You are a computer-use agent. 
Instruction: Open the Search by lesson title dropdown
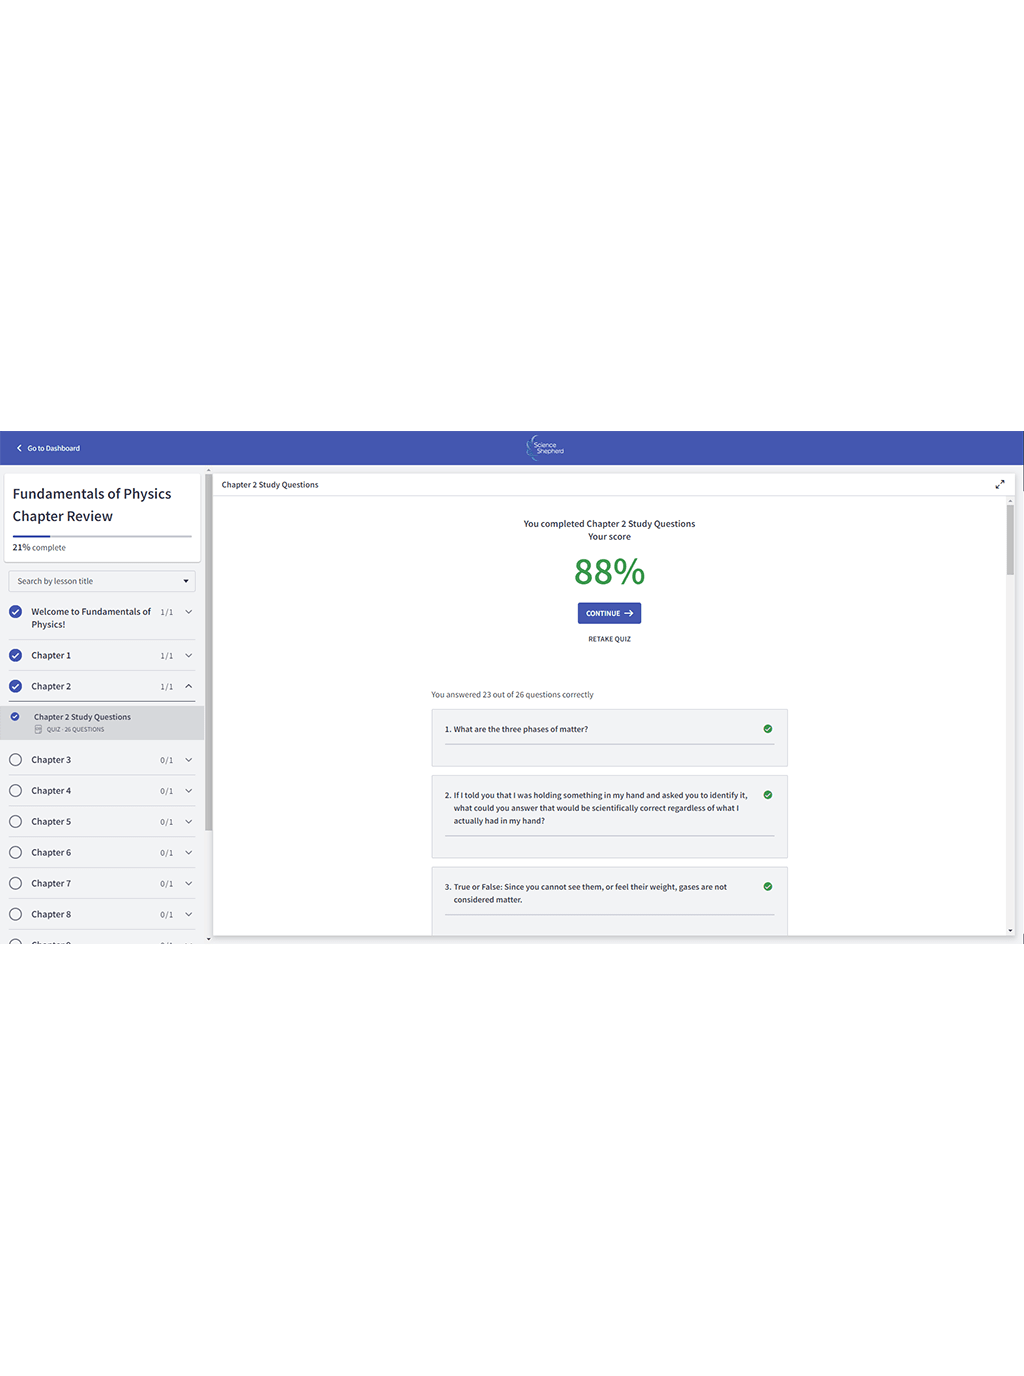pyautogui.click(x=101, y=581)
